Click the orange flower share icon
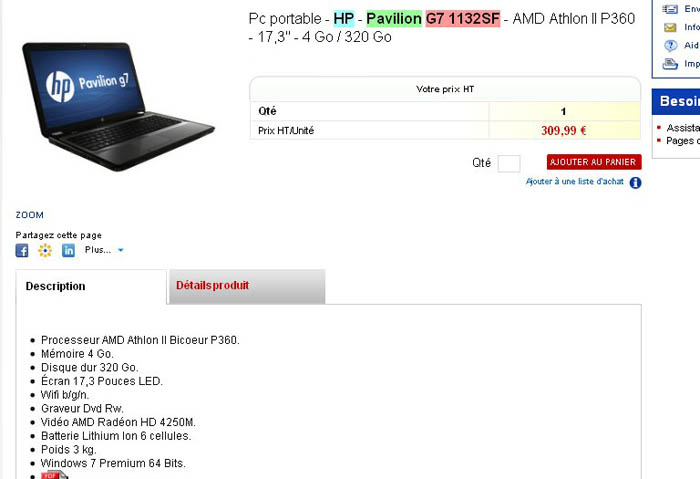 45,250
